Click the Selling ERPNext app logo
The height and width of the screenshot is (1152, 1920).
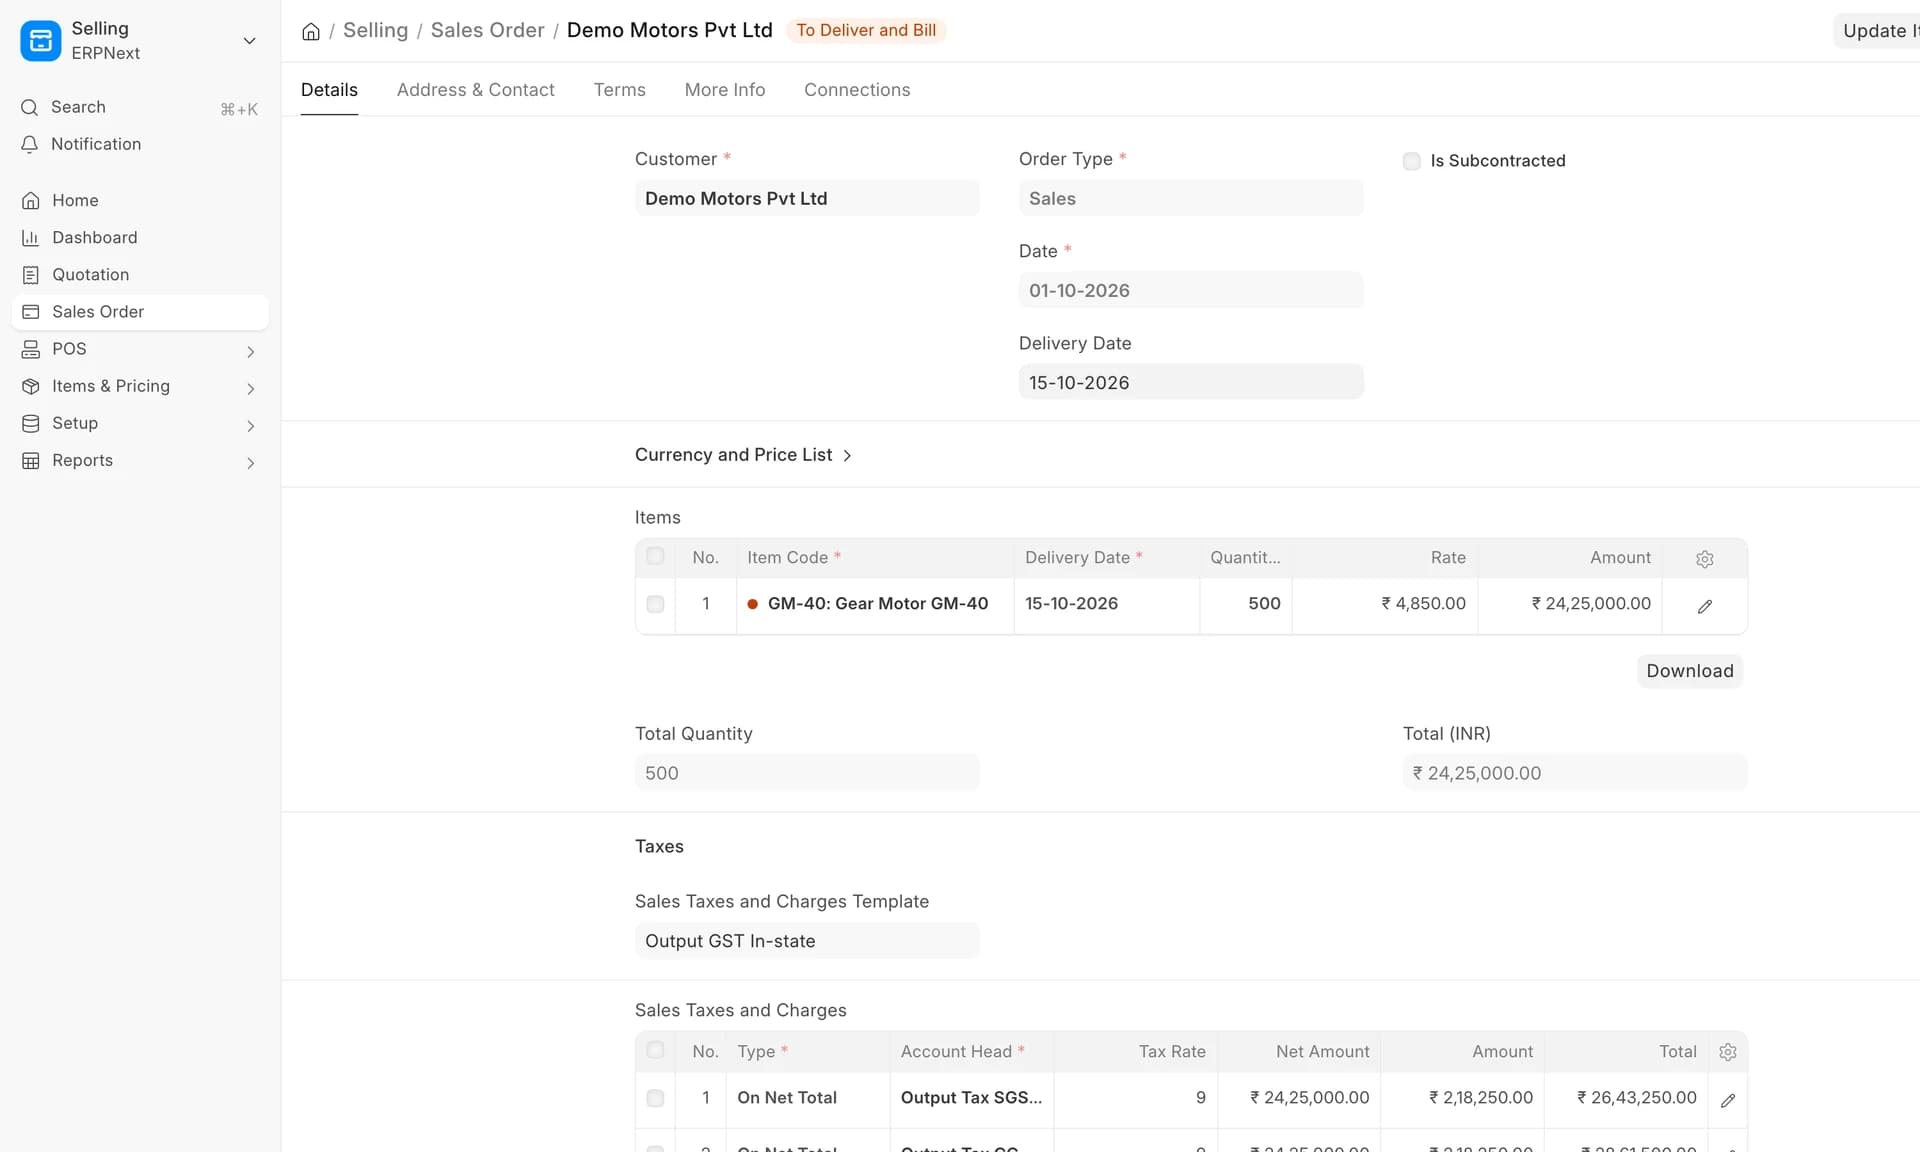tap(41, 41)
